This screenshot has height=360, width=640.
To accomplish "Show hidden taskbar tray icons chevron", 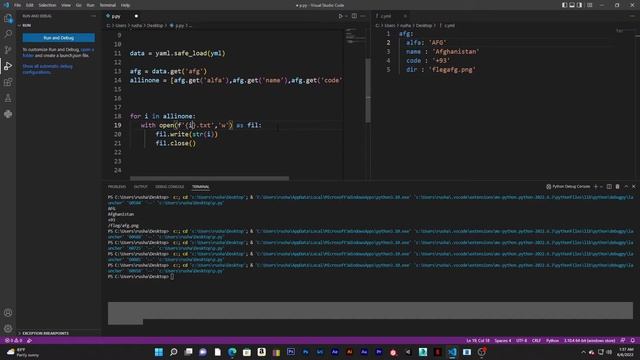I will click(583, 352).
